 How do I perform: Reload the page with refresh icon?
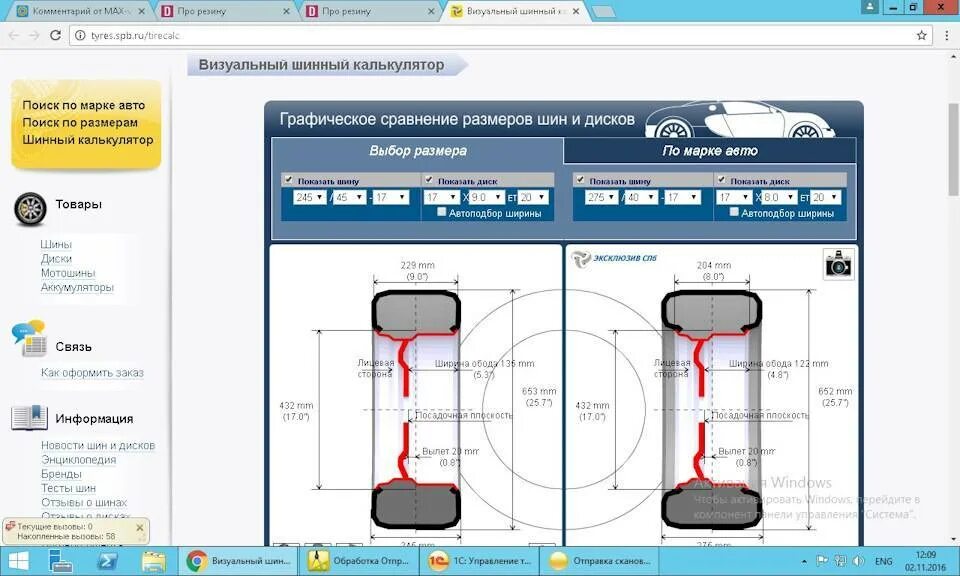[55, 36]
